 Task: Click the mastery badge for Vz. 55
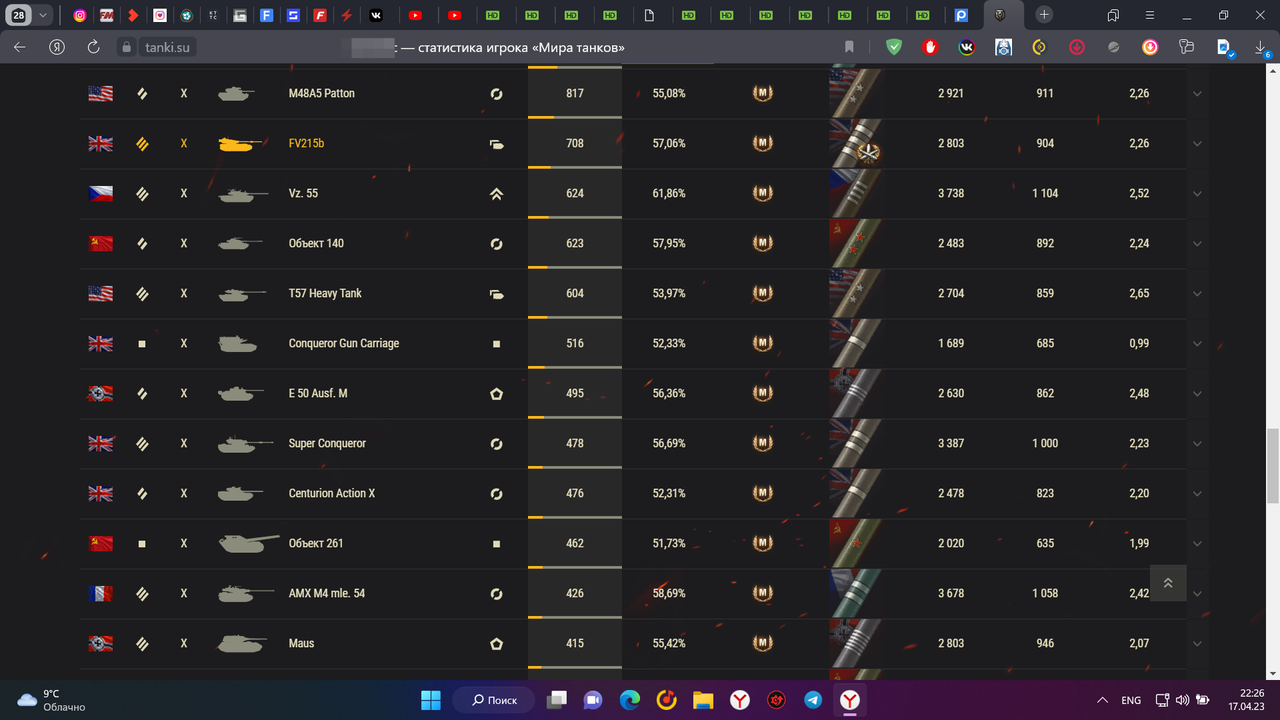[762, 193]
